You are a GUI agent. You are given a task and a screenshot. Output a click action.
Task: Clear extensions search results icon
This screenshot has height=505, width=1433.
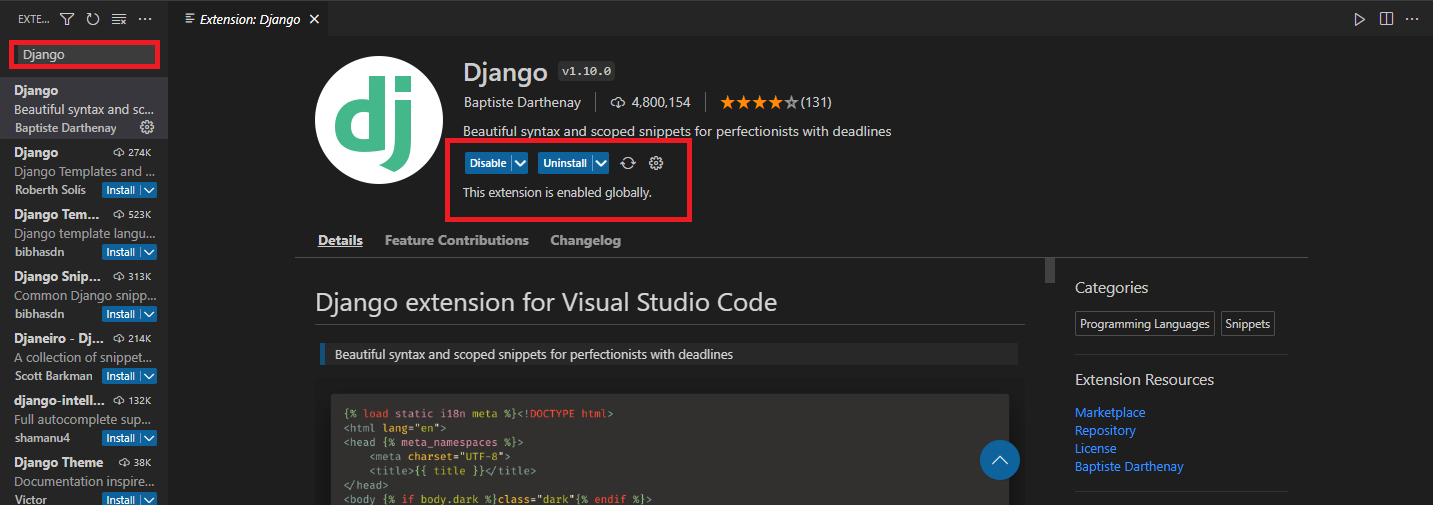pos(119,19)
